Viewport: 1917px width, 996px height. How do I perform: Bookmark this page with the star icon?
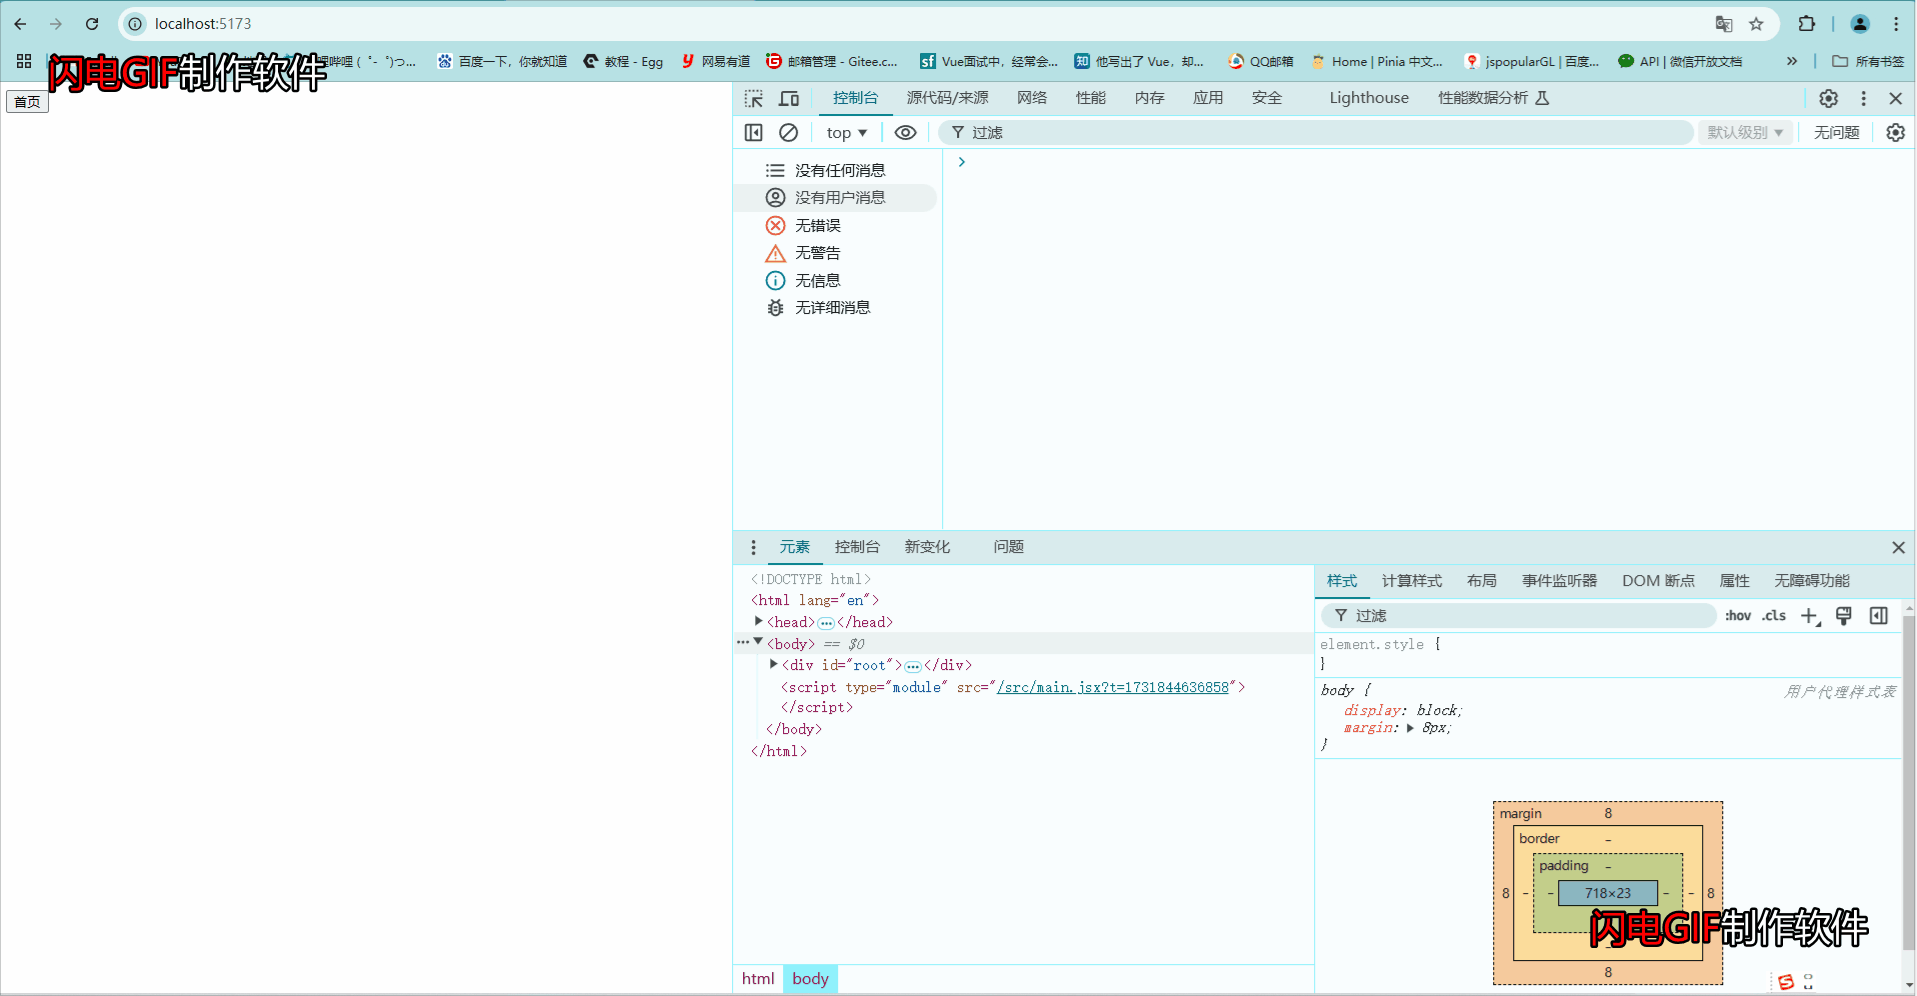click(1756, 24)
